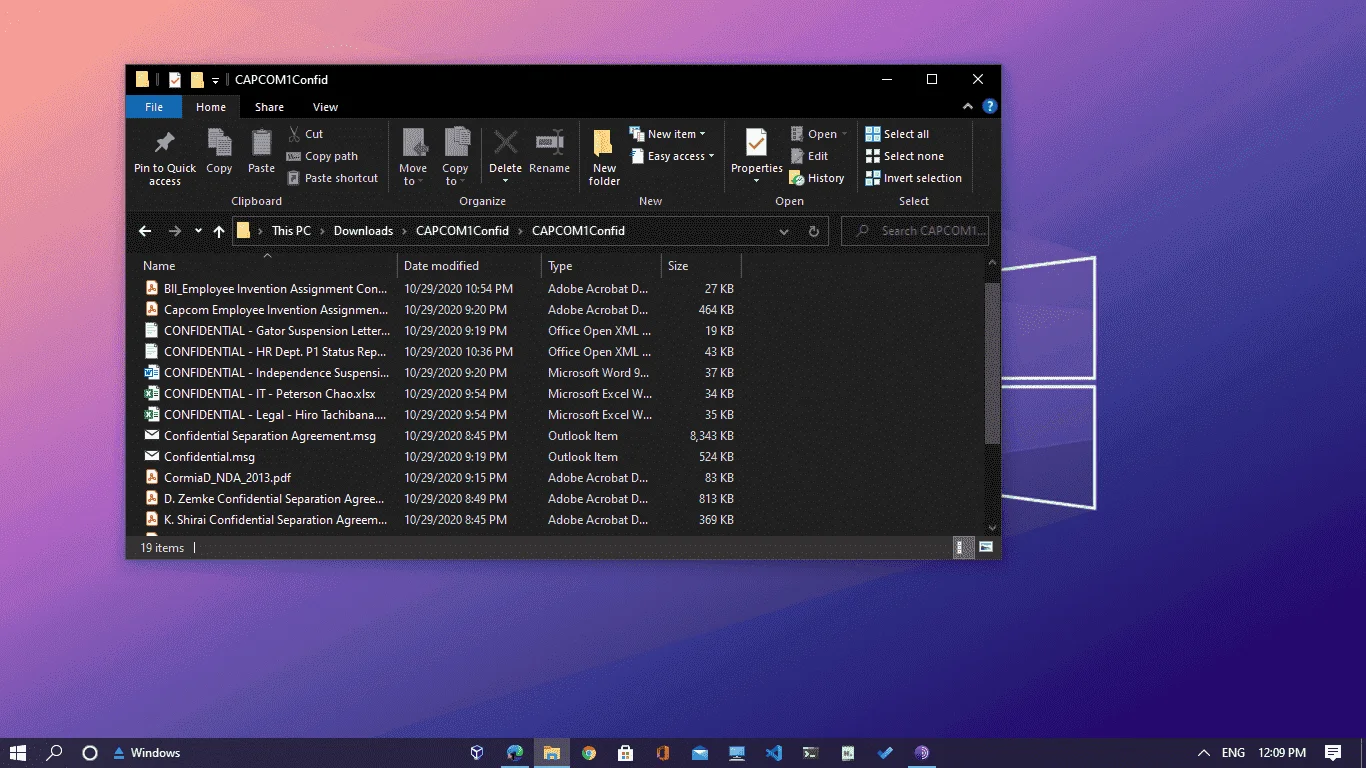Switch to the Home ribbon tab

(x=211, y=107)
